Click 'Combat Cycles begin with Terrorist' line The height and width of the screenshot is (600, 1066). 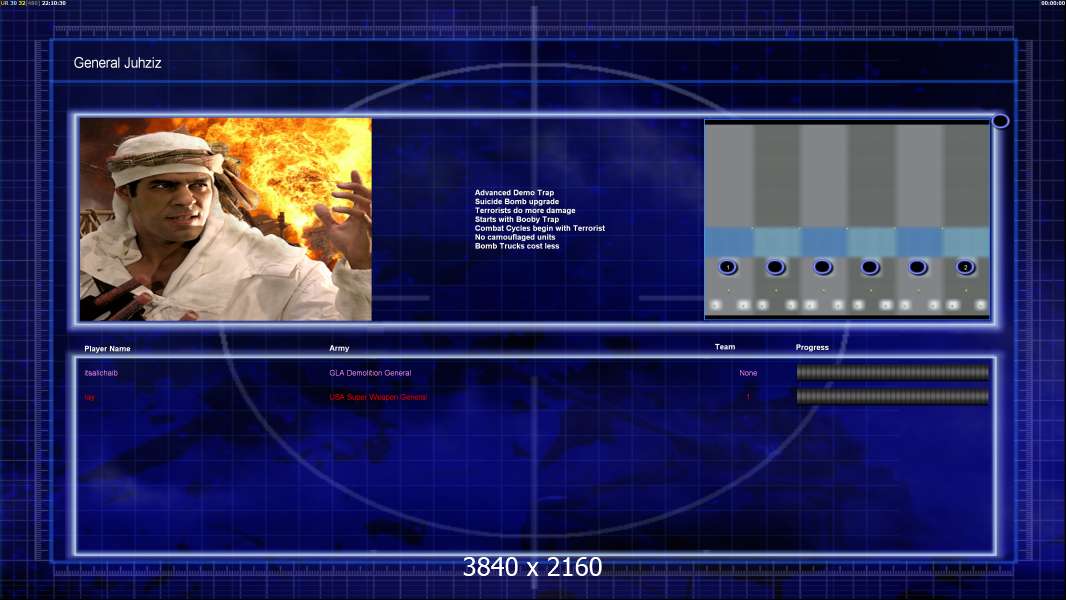540,228
